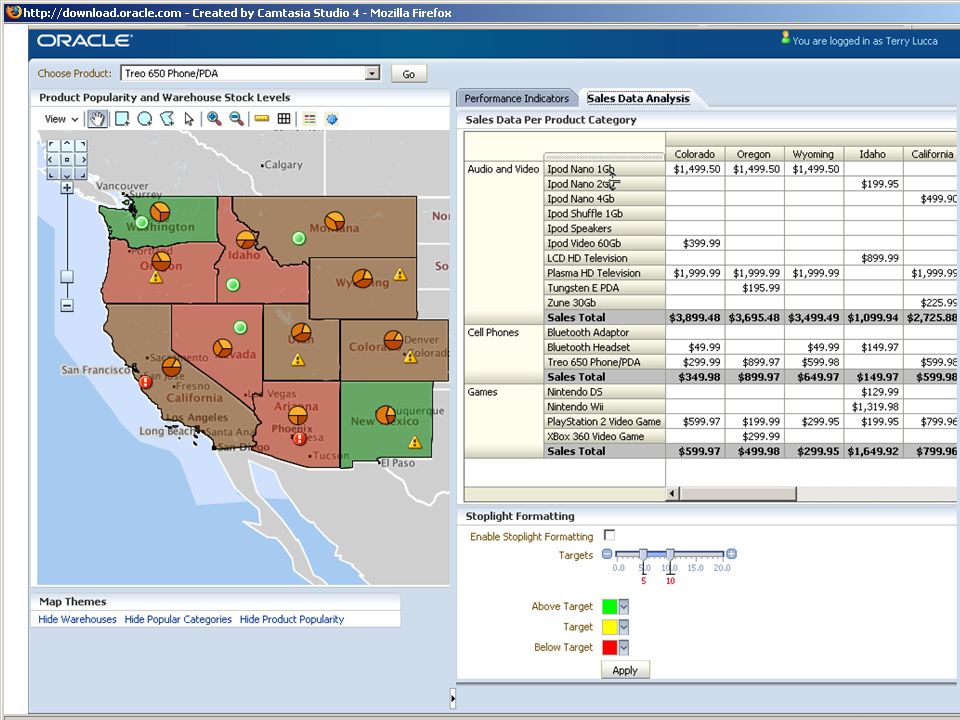Screen dimensions: 960x720
Task: Click the table's horizontal scrollbar left arrow
Action: 672,493
